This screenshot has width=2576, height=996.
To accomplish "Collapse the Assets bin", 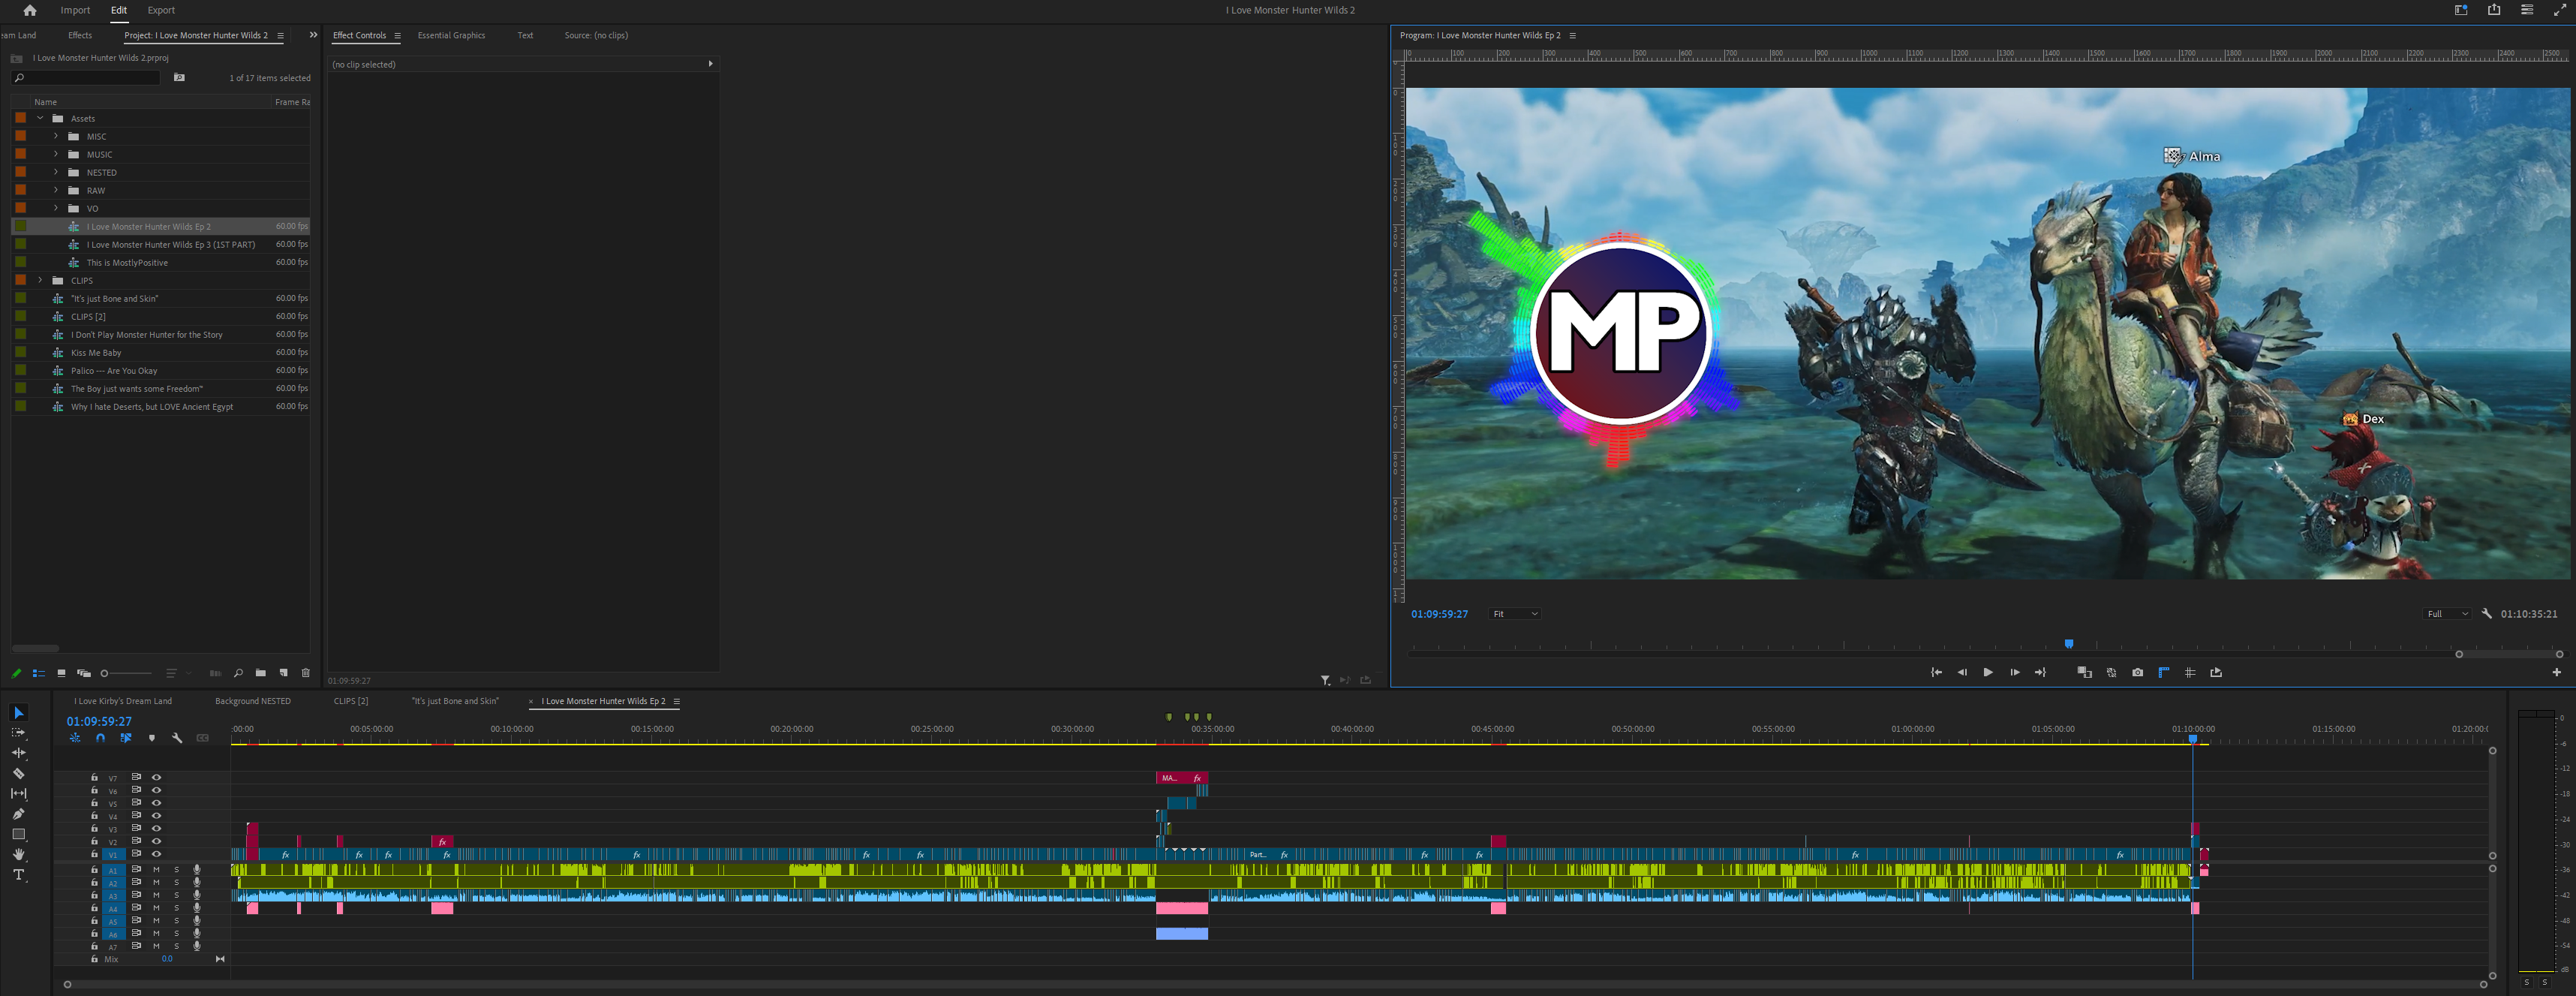I will tap(40, 118).
